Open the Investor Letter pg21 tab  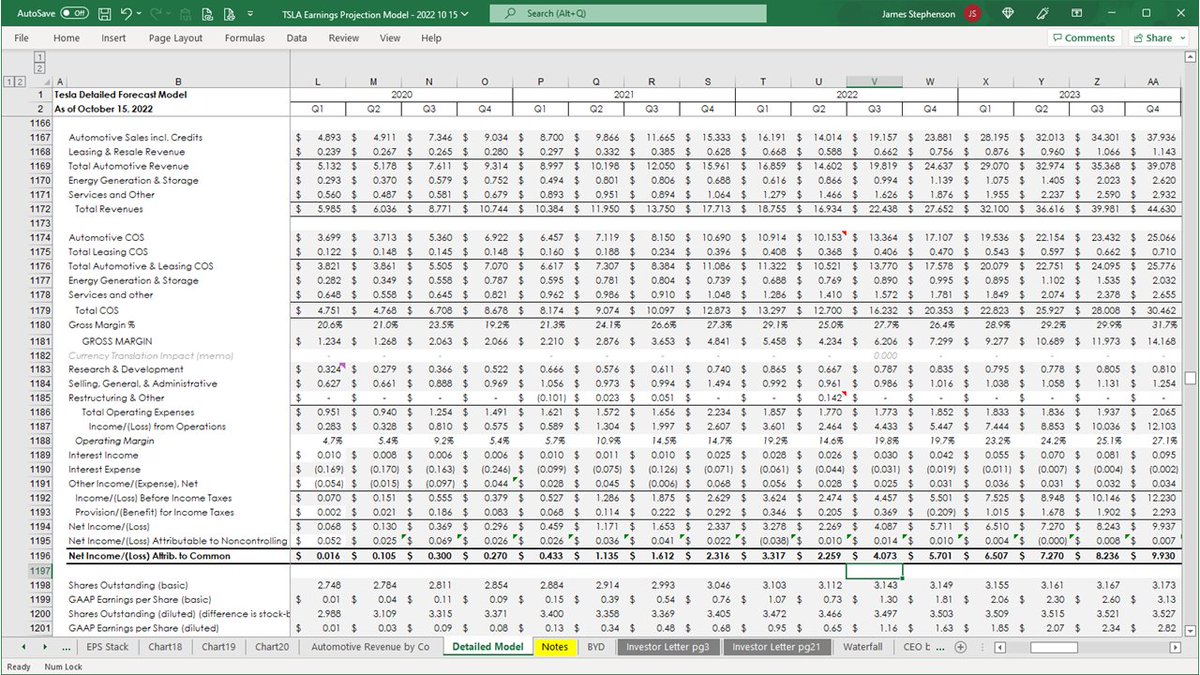(x=777, y=647)
